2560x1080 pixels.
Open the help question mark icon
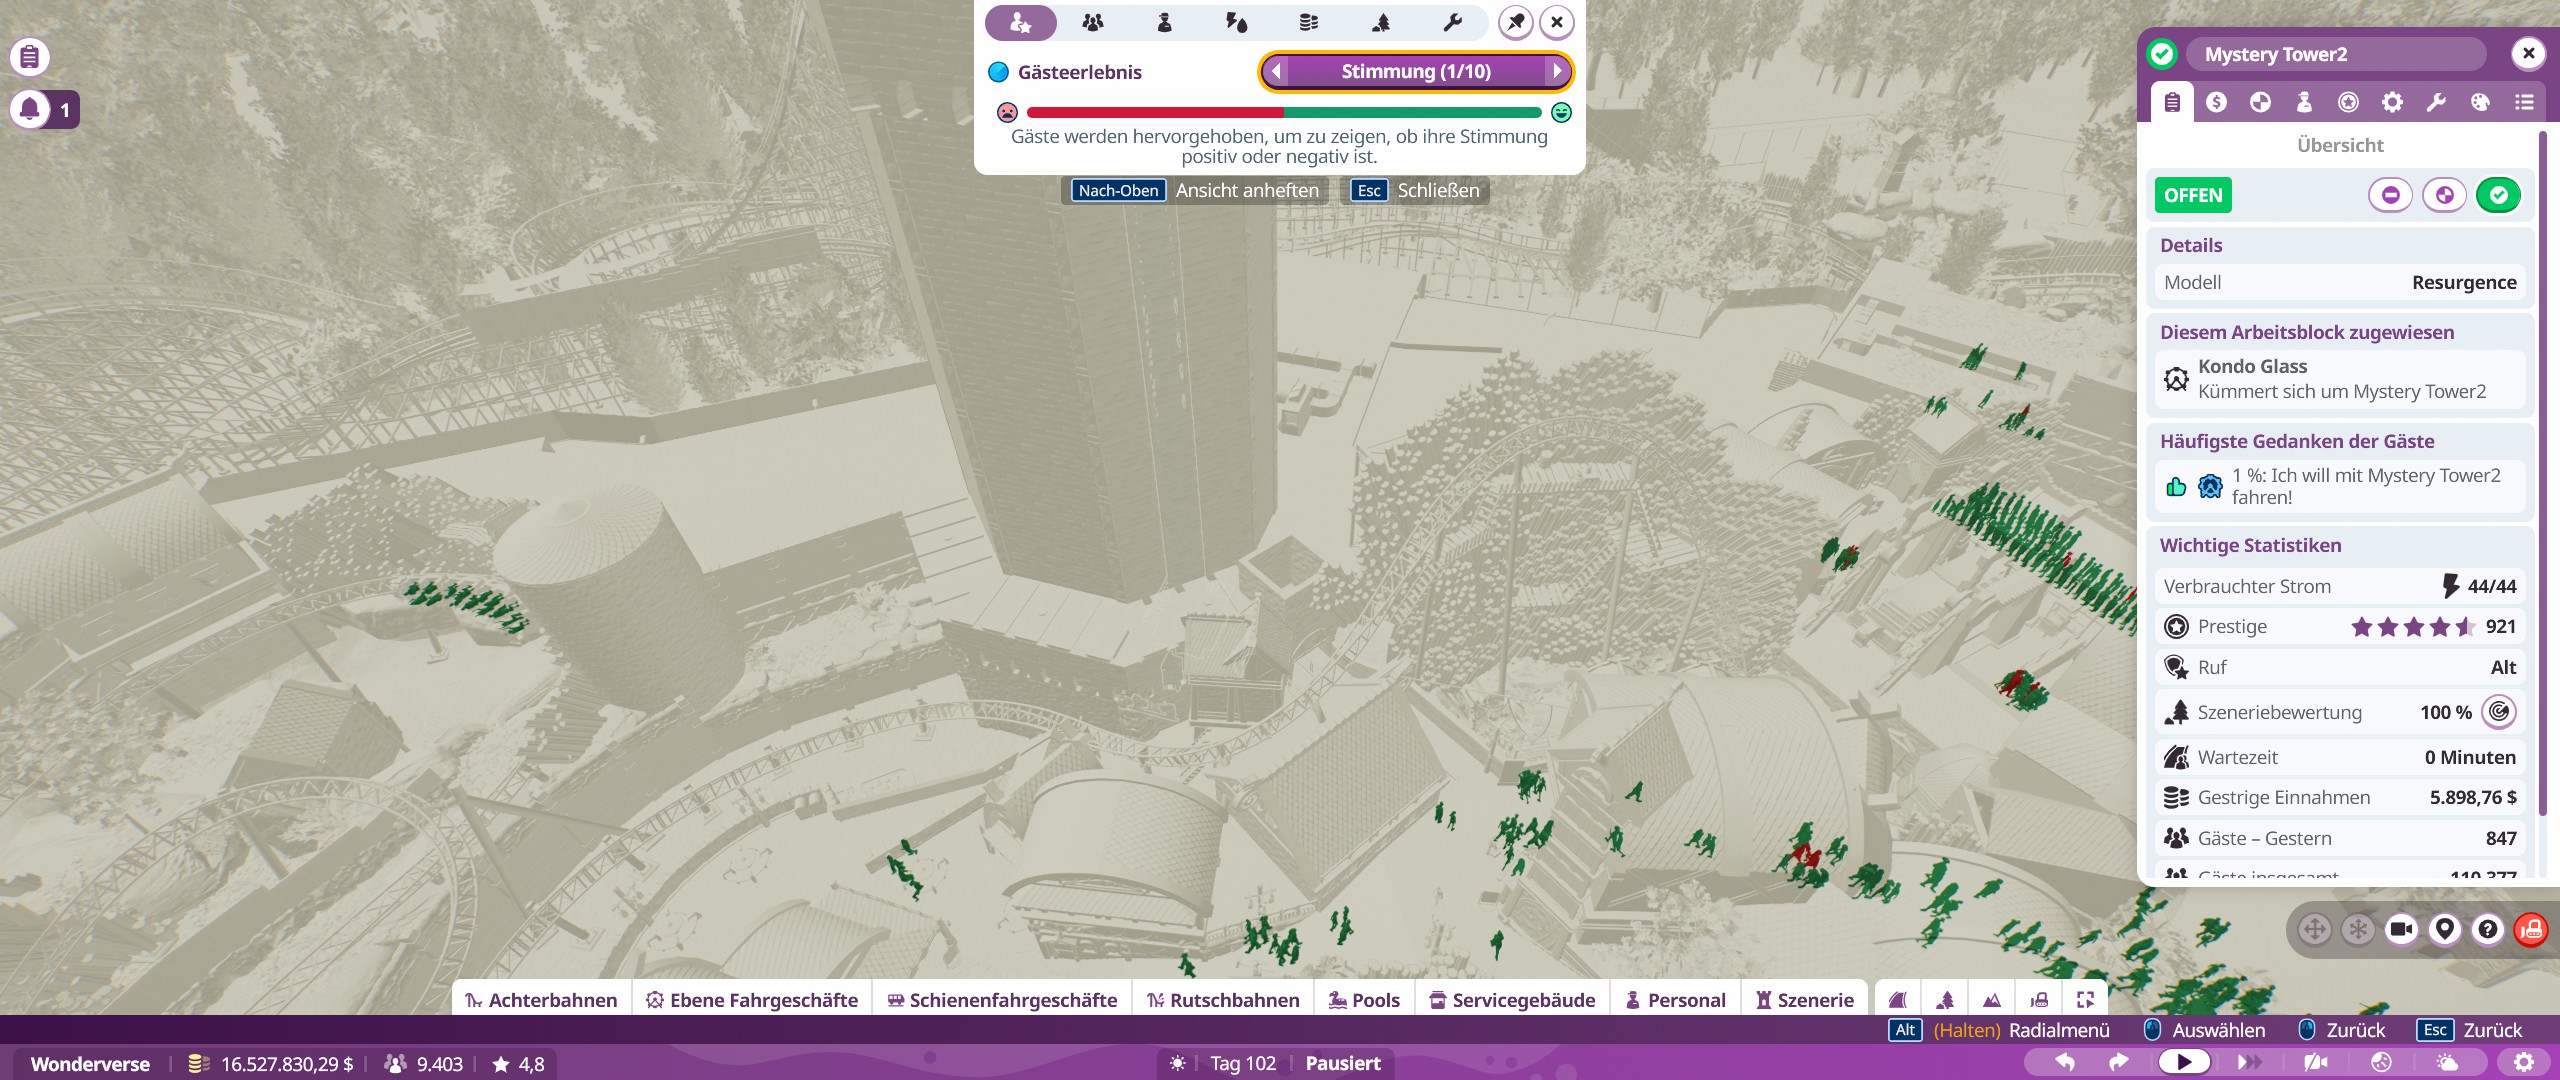coord(2488,930)
